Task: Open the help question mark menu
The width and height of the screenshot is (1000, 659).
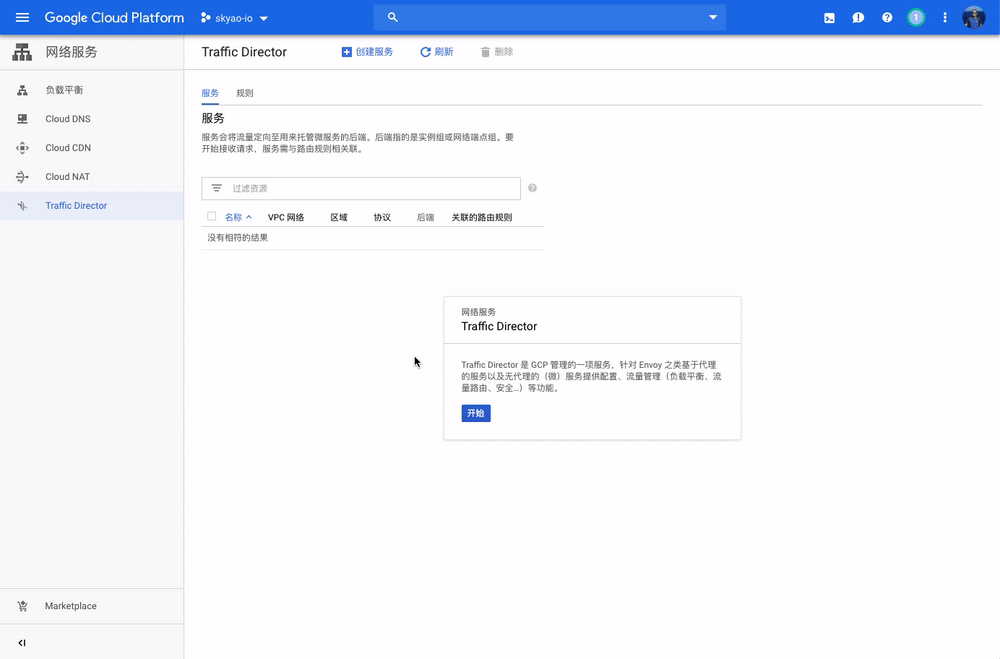Action: click(x=887, y=18)
